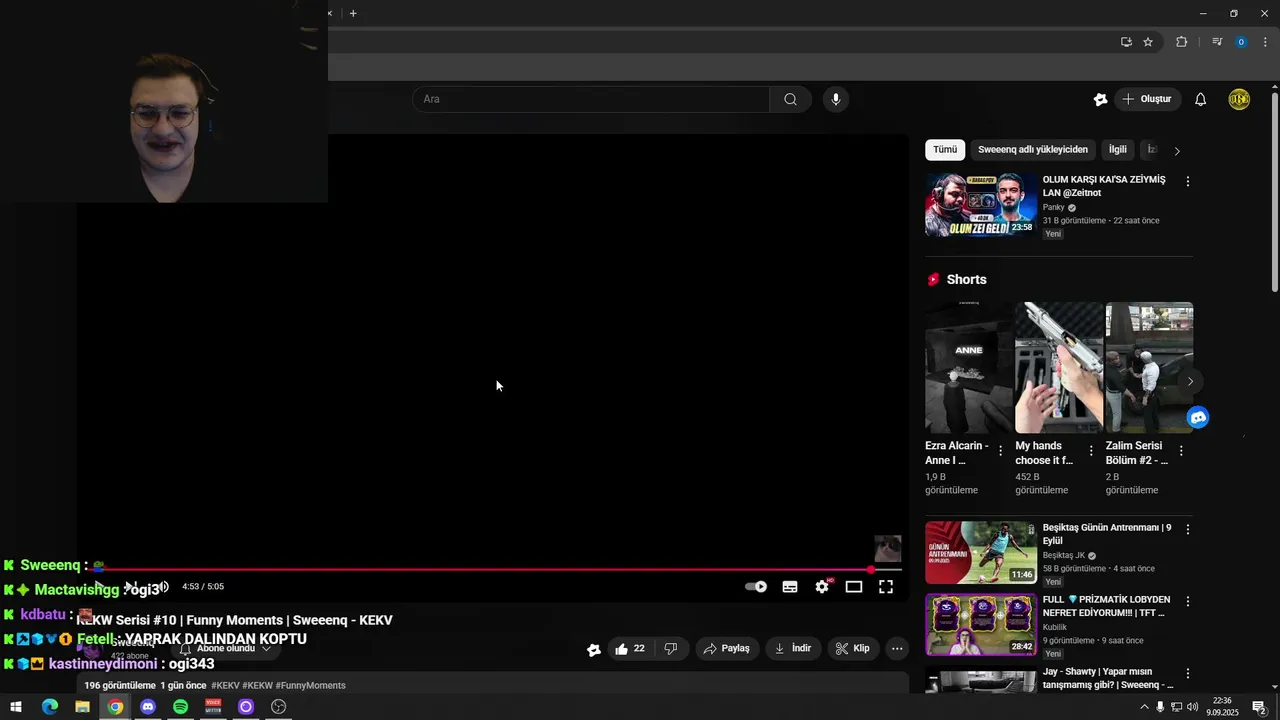The width and height of the screenshot is (1280, 720).
Task: Open the Zalim Serisi Bölüm #2 short
Action: click(x=1149, y=367)
